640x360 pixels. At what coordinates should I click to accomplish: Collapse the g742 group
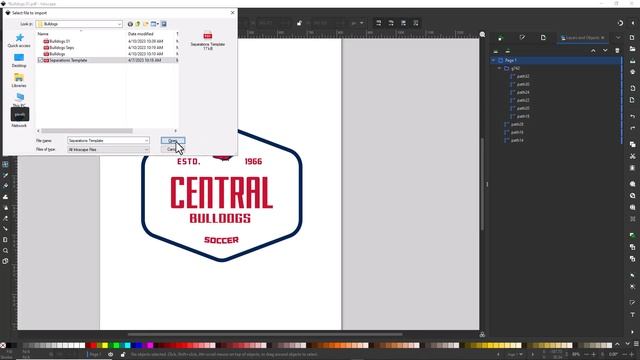(x=500, y=69)
